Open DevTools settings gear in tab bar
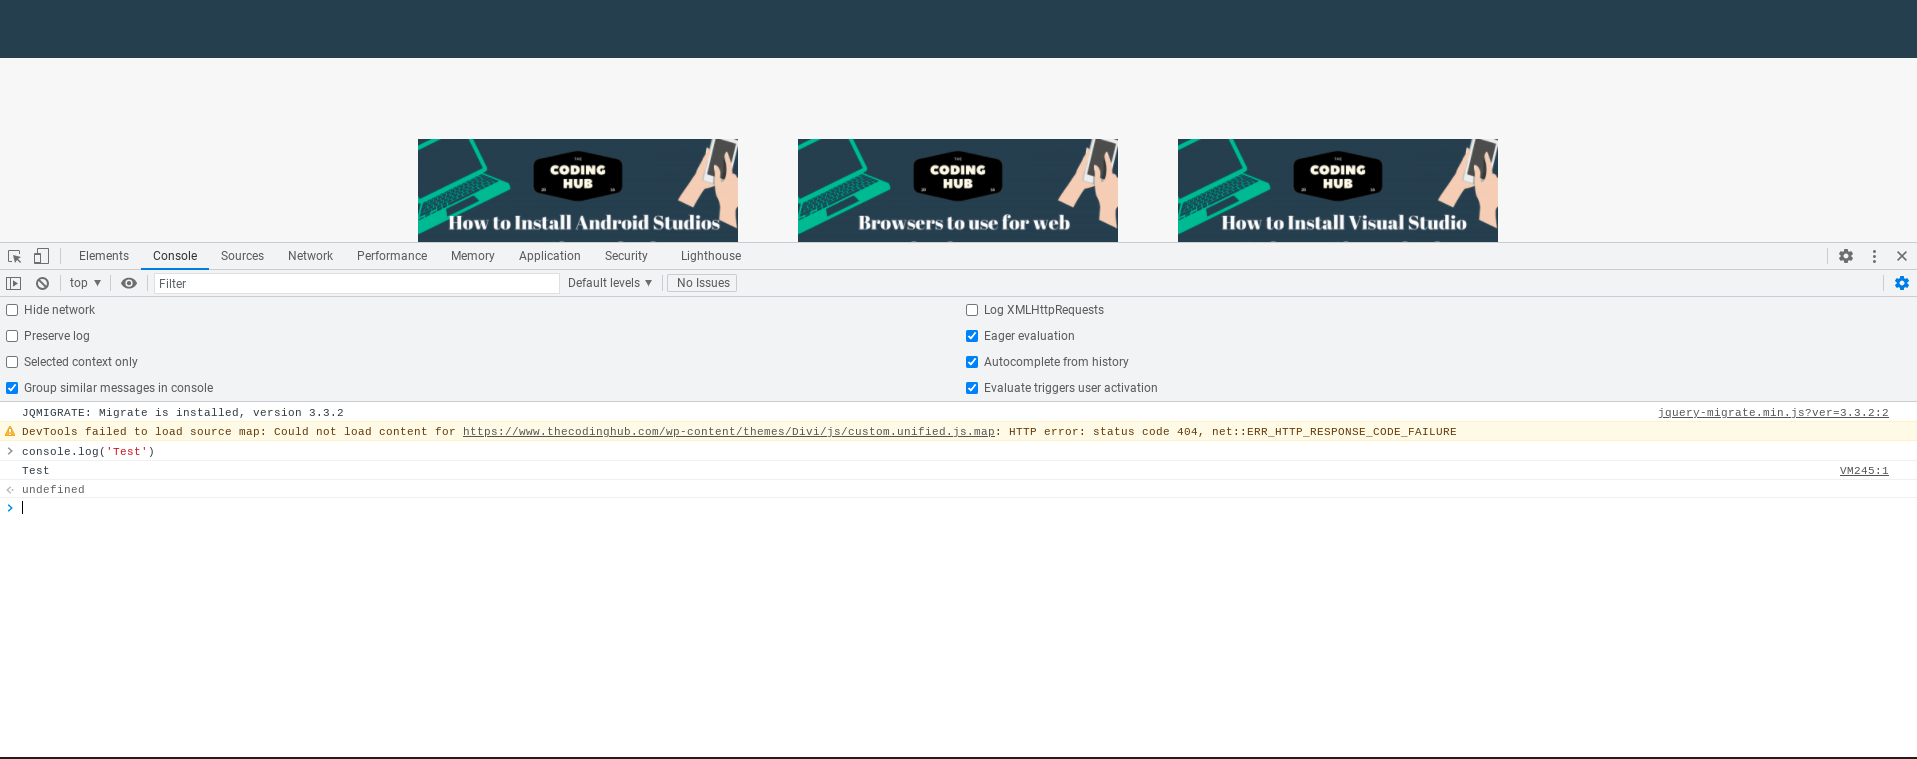This screenshot has height=759, width=1917. click(x=1845, y=256)
